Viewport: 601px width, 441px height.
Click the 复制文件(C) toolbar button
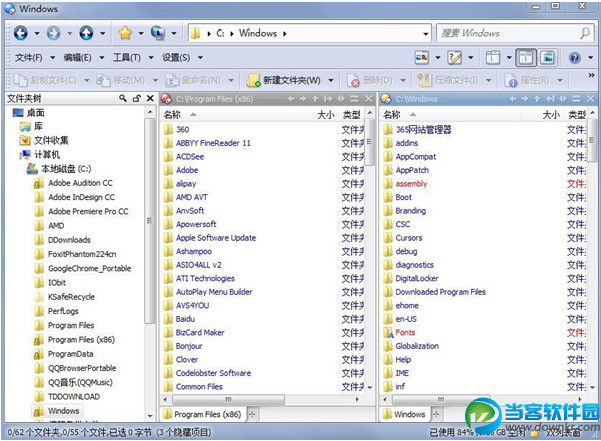click(x=45, y=80)
